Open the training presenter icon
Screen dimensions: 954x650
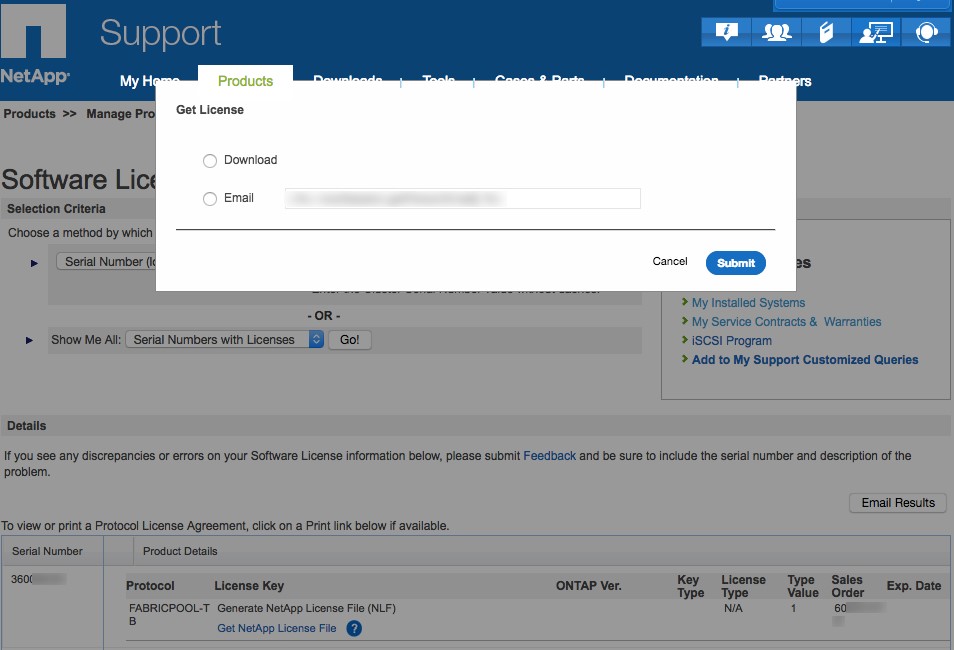point(876,32)
